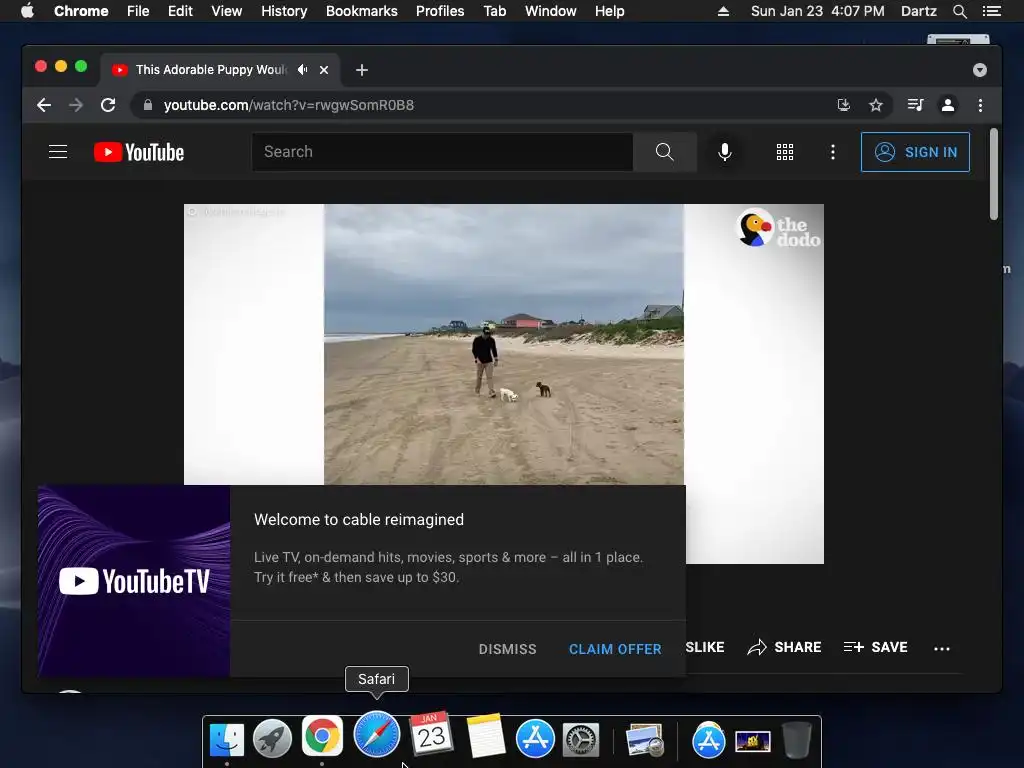View site info via the lock icon
Viewport: 1024px width, 768px height.
(x=148, y=105)
